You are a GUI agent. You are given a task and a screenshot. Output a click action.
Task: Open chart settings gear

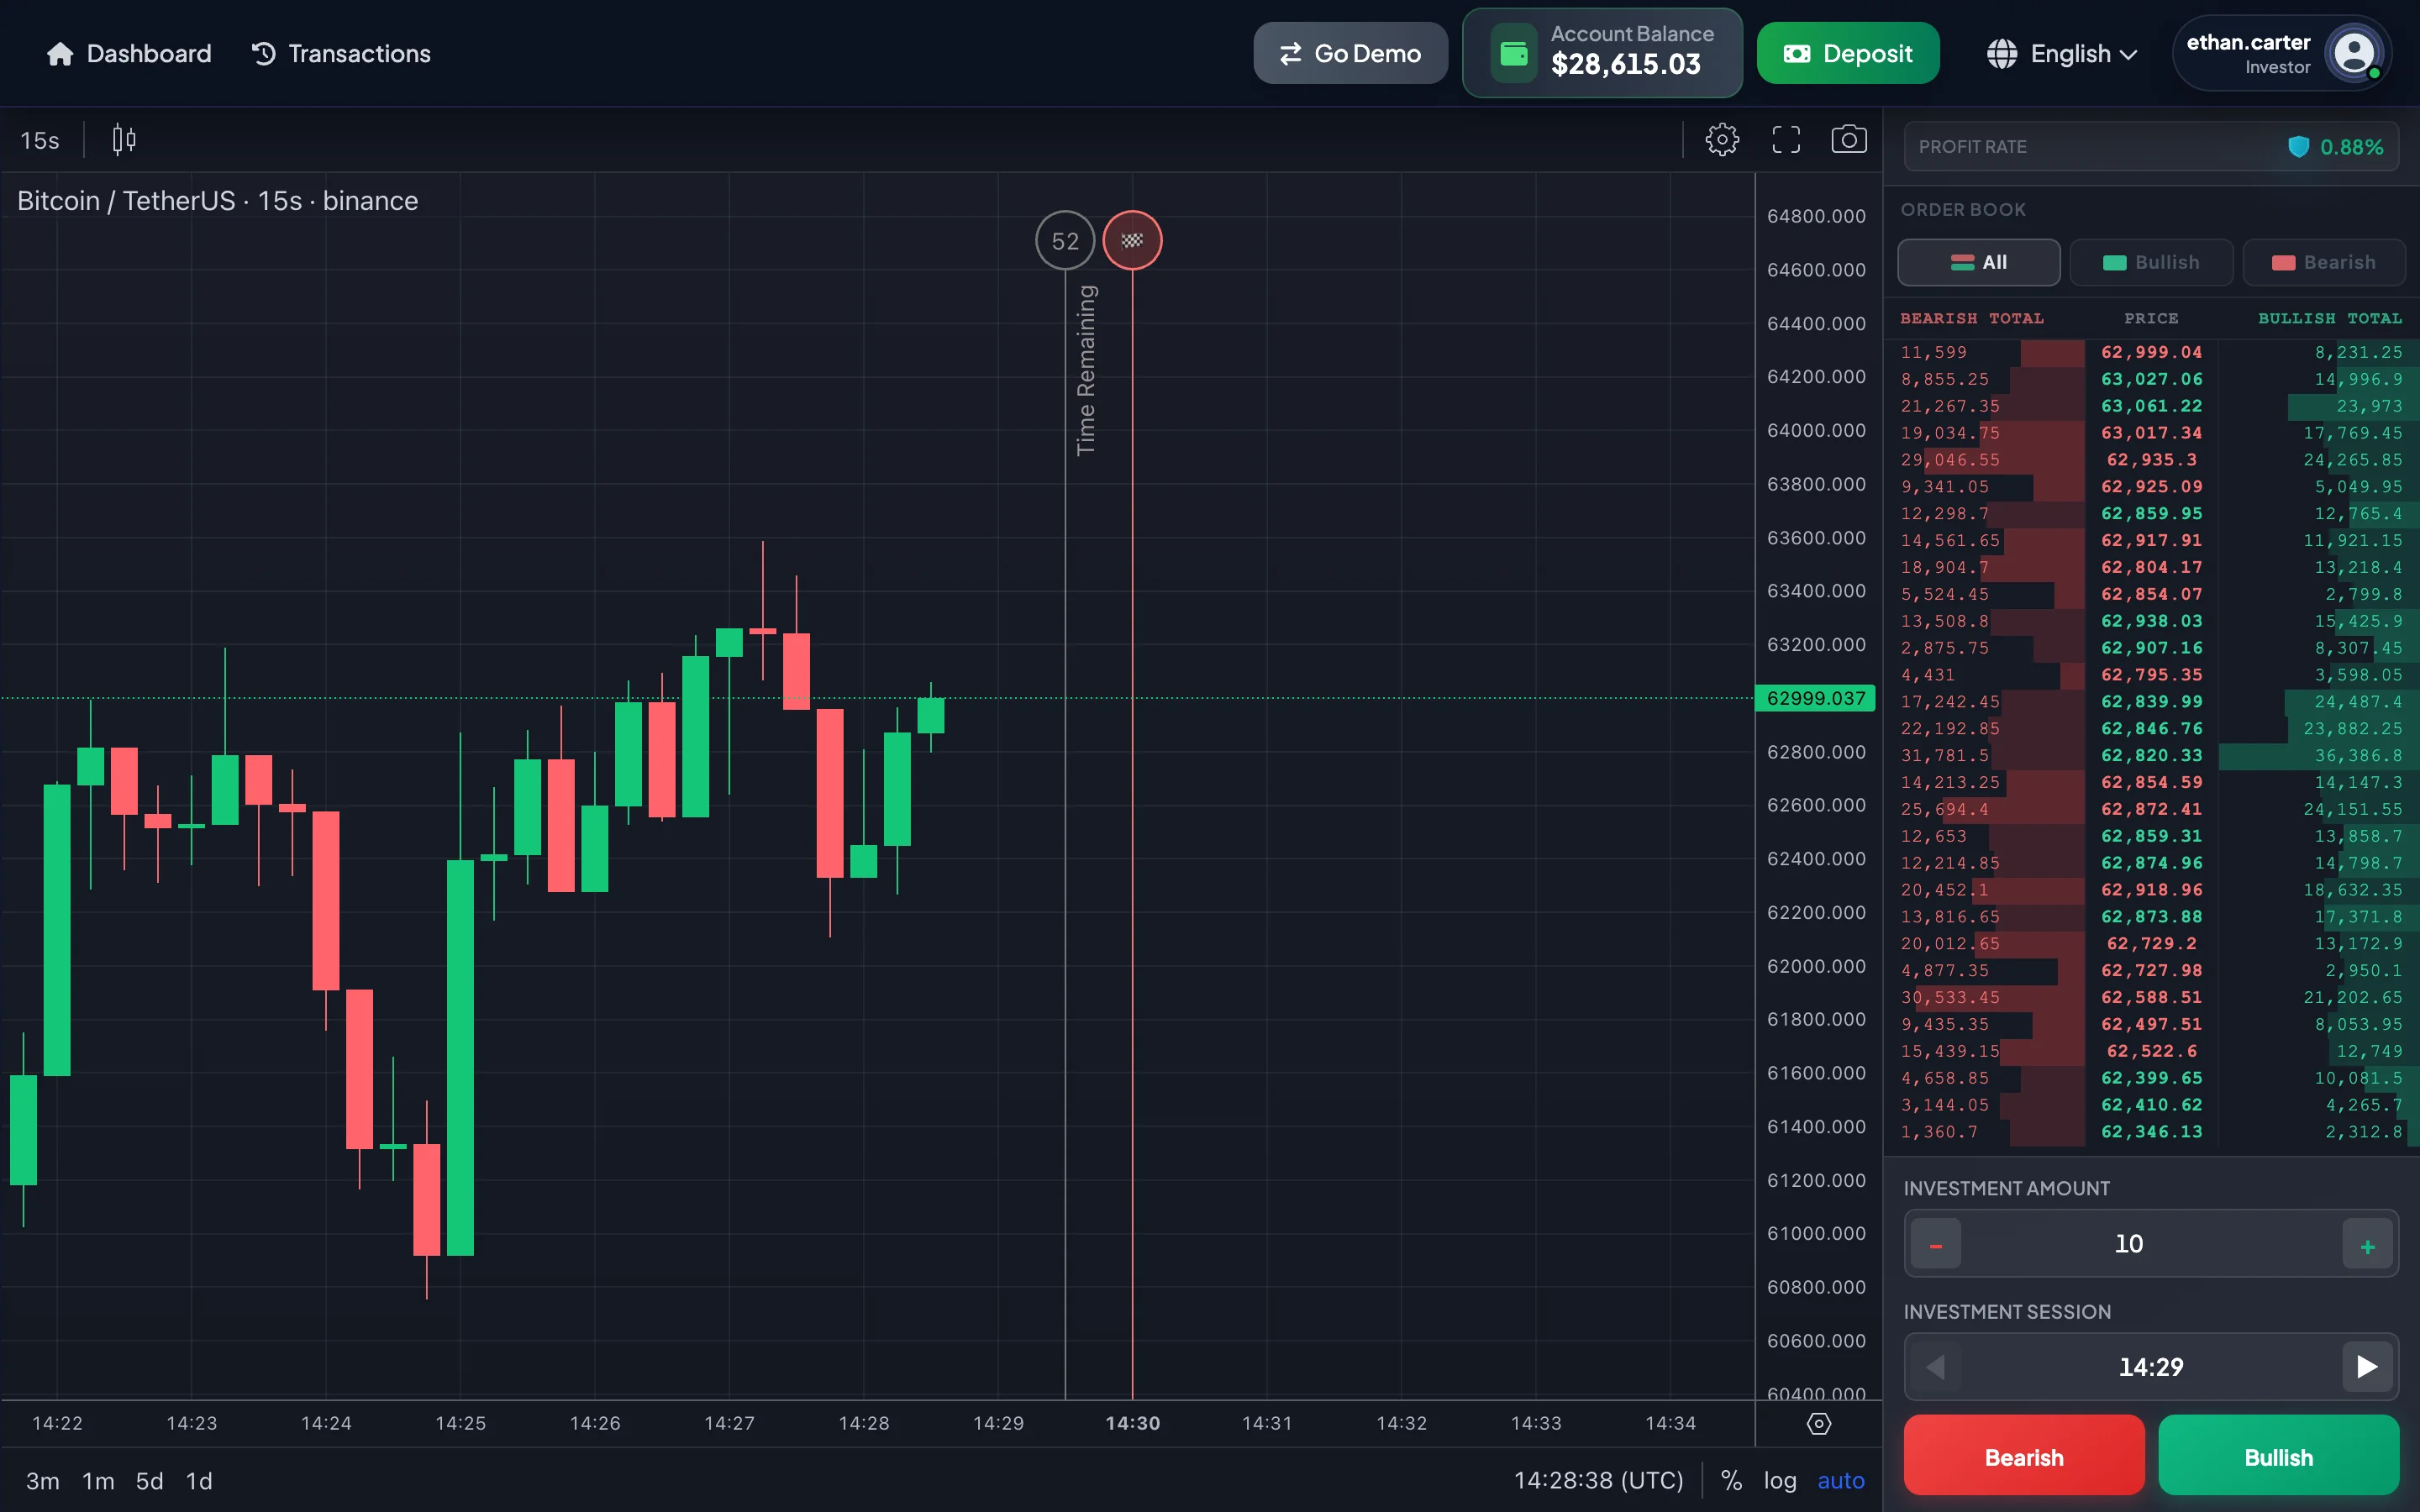[1722, 140]
